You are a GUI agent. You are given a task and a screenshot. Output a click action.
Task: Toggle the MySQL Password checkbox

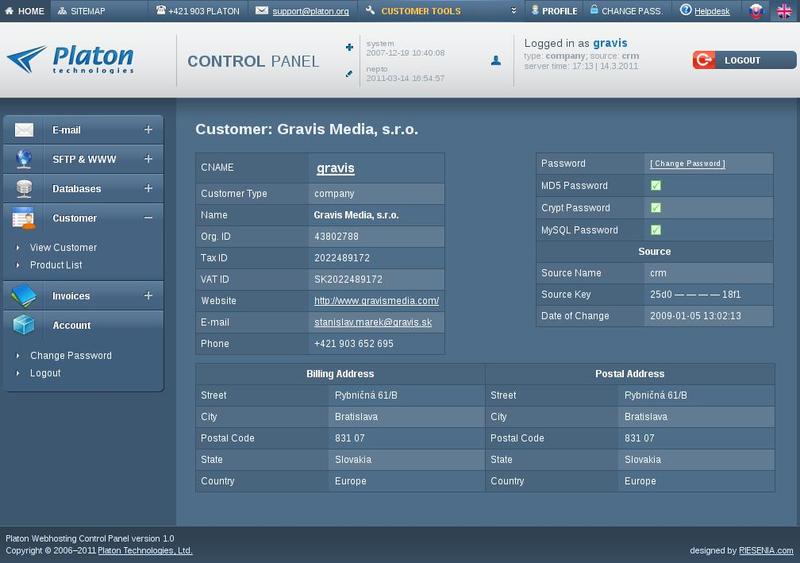[x=656, y=230]
